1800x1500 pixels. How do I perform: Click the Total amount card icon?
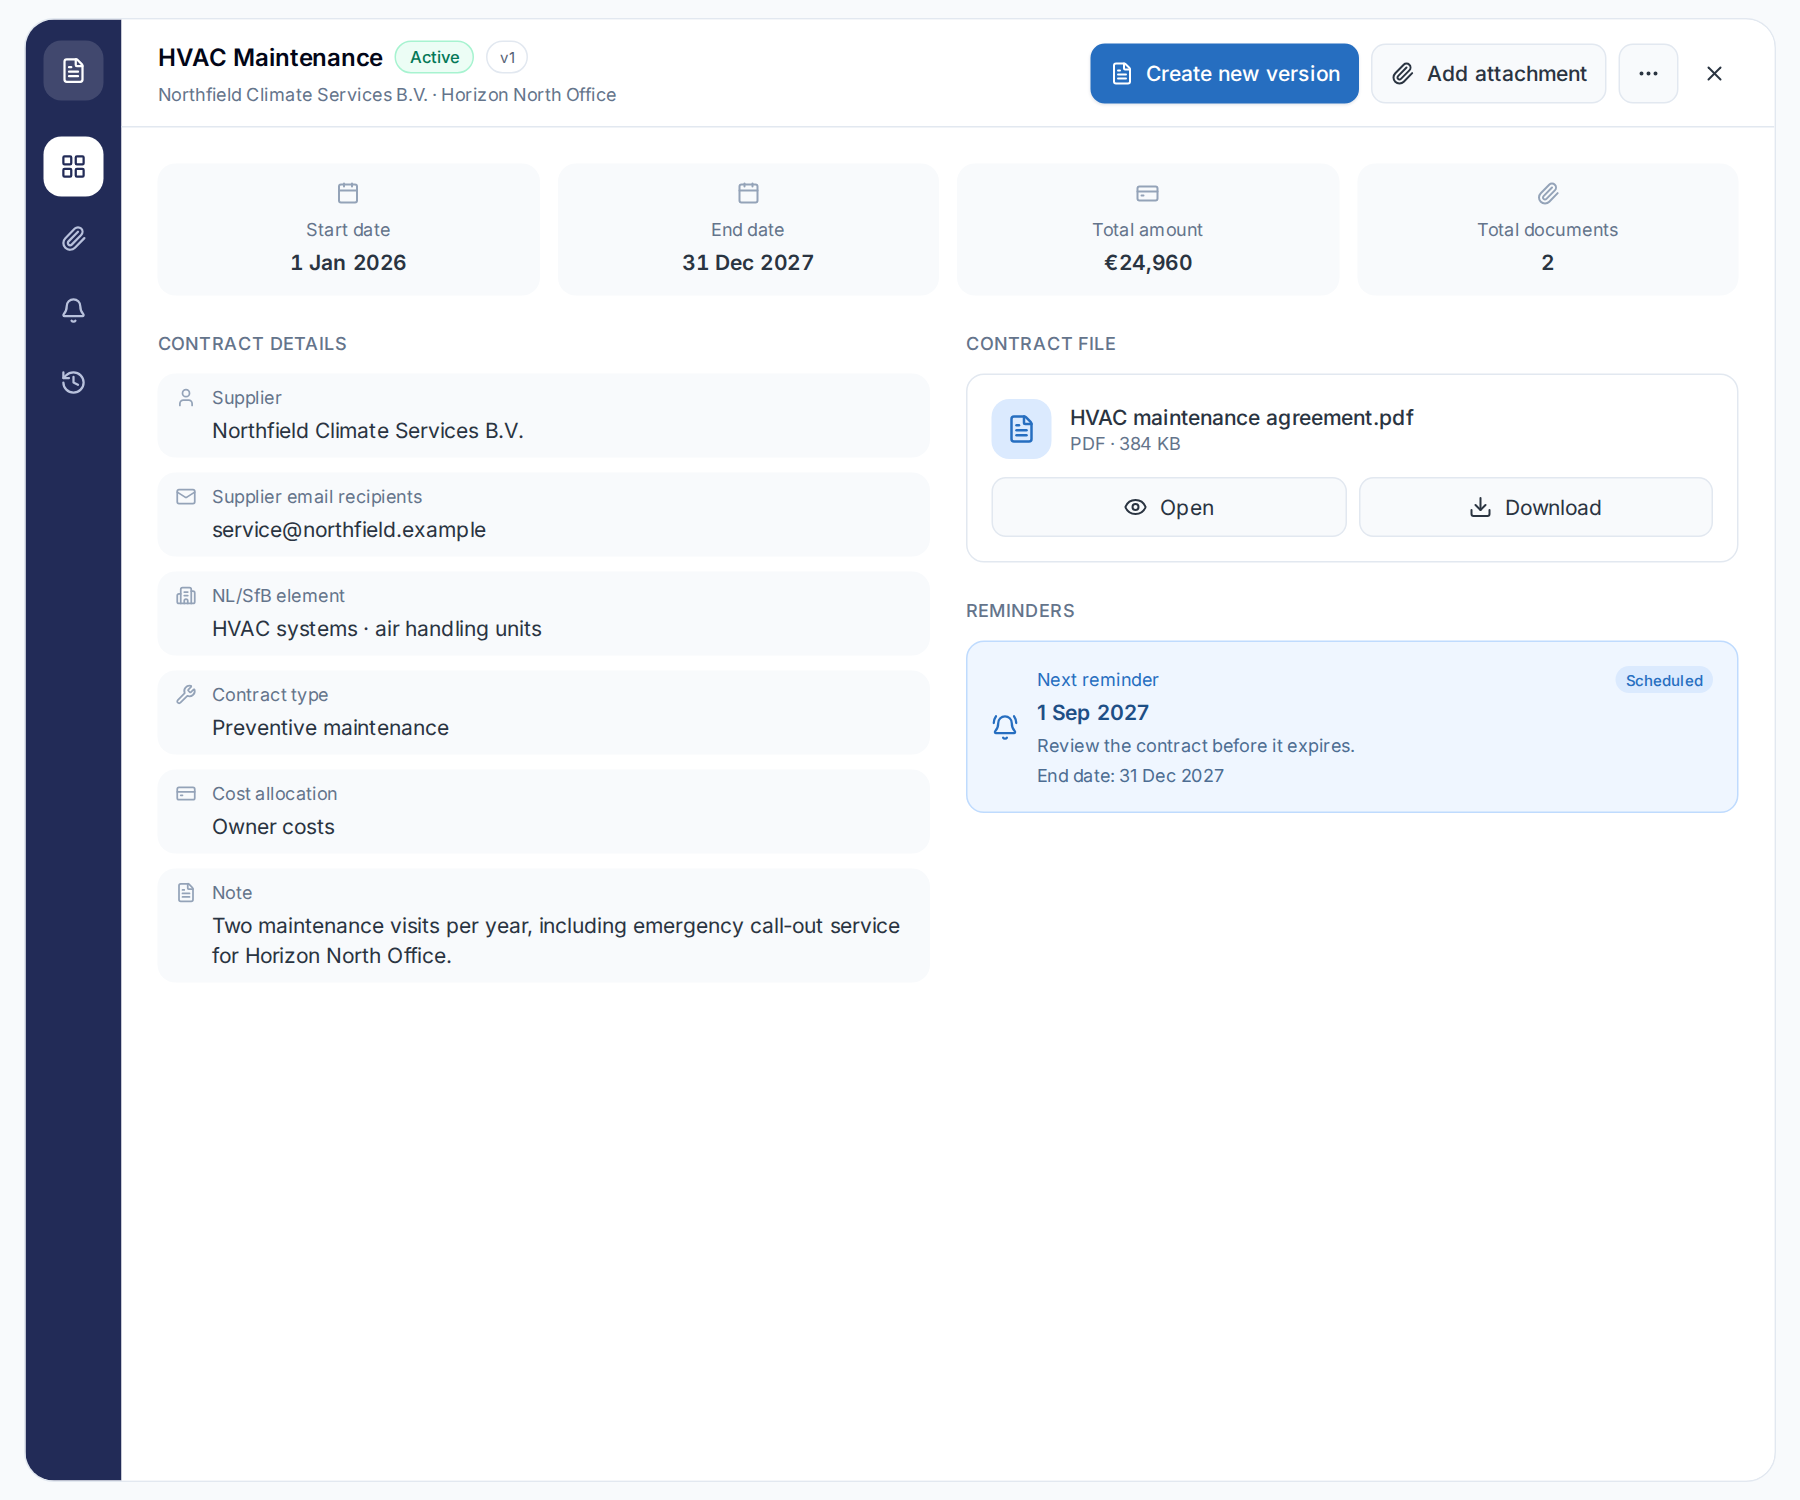point(1147,193)
